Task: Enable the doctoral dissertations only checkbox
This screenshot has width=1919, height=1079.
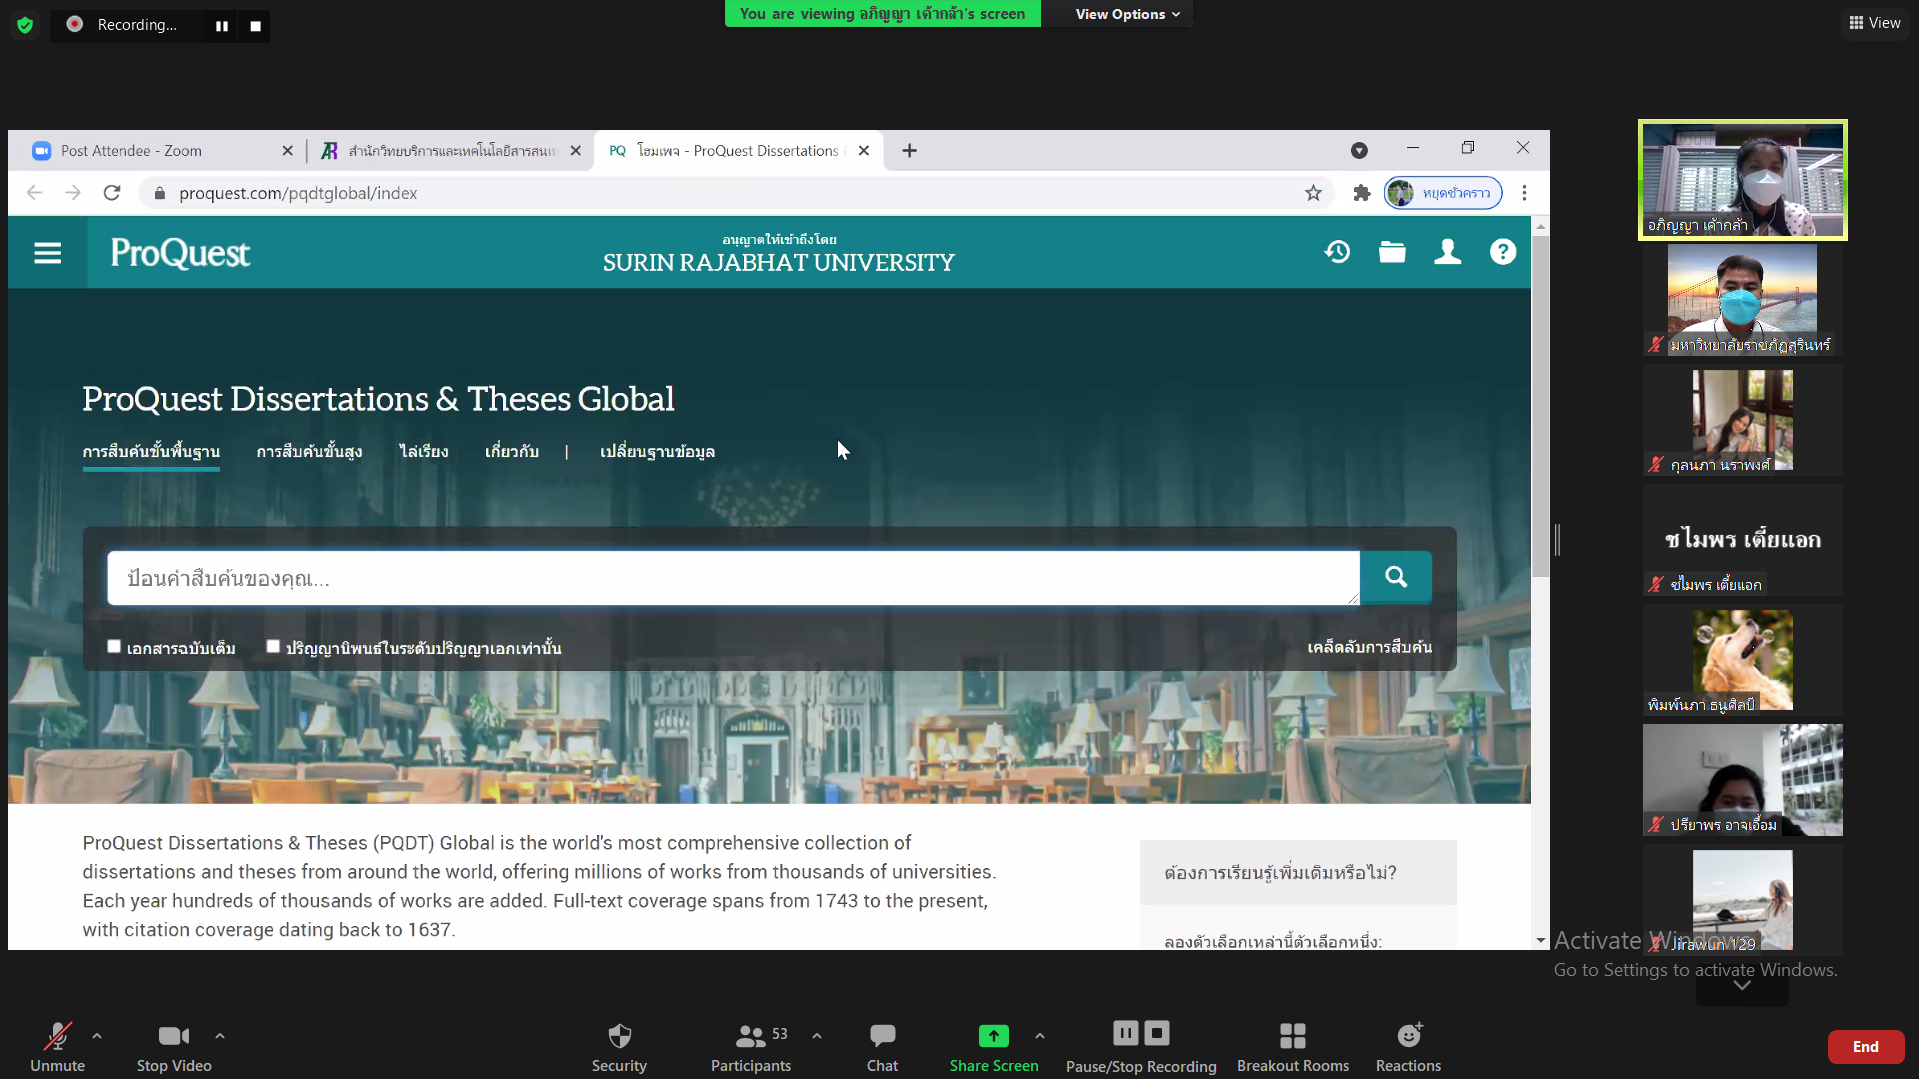Action: pos(273,647)
